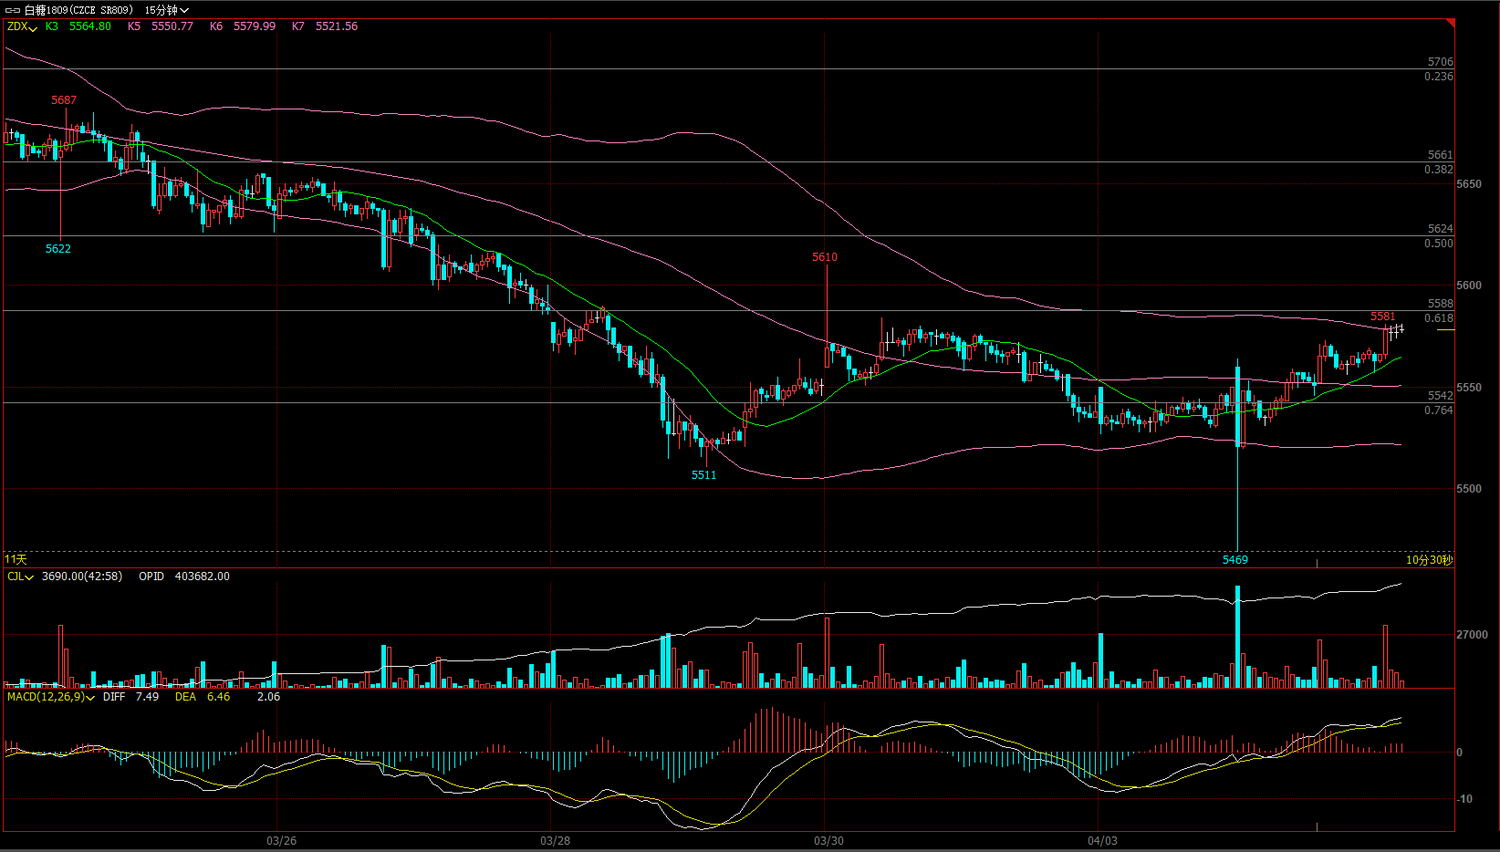Viewport: 1500px width, 852px height.
Task: Open the CJL volume indicator dropdown
Action: 20,577
